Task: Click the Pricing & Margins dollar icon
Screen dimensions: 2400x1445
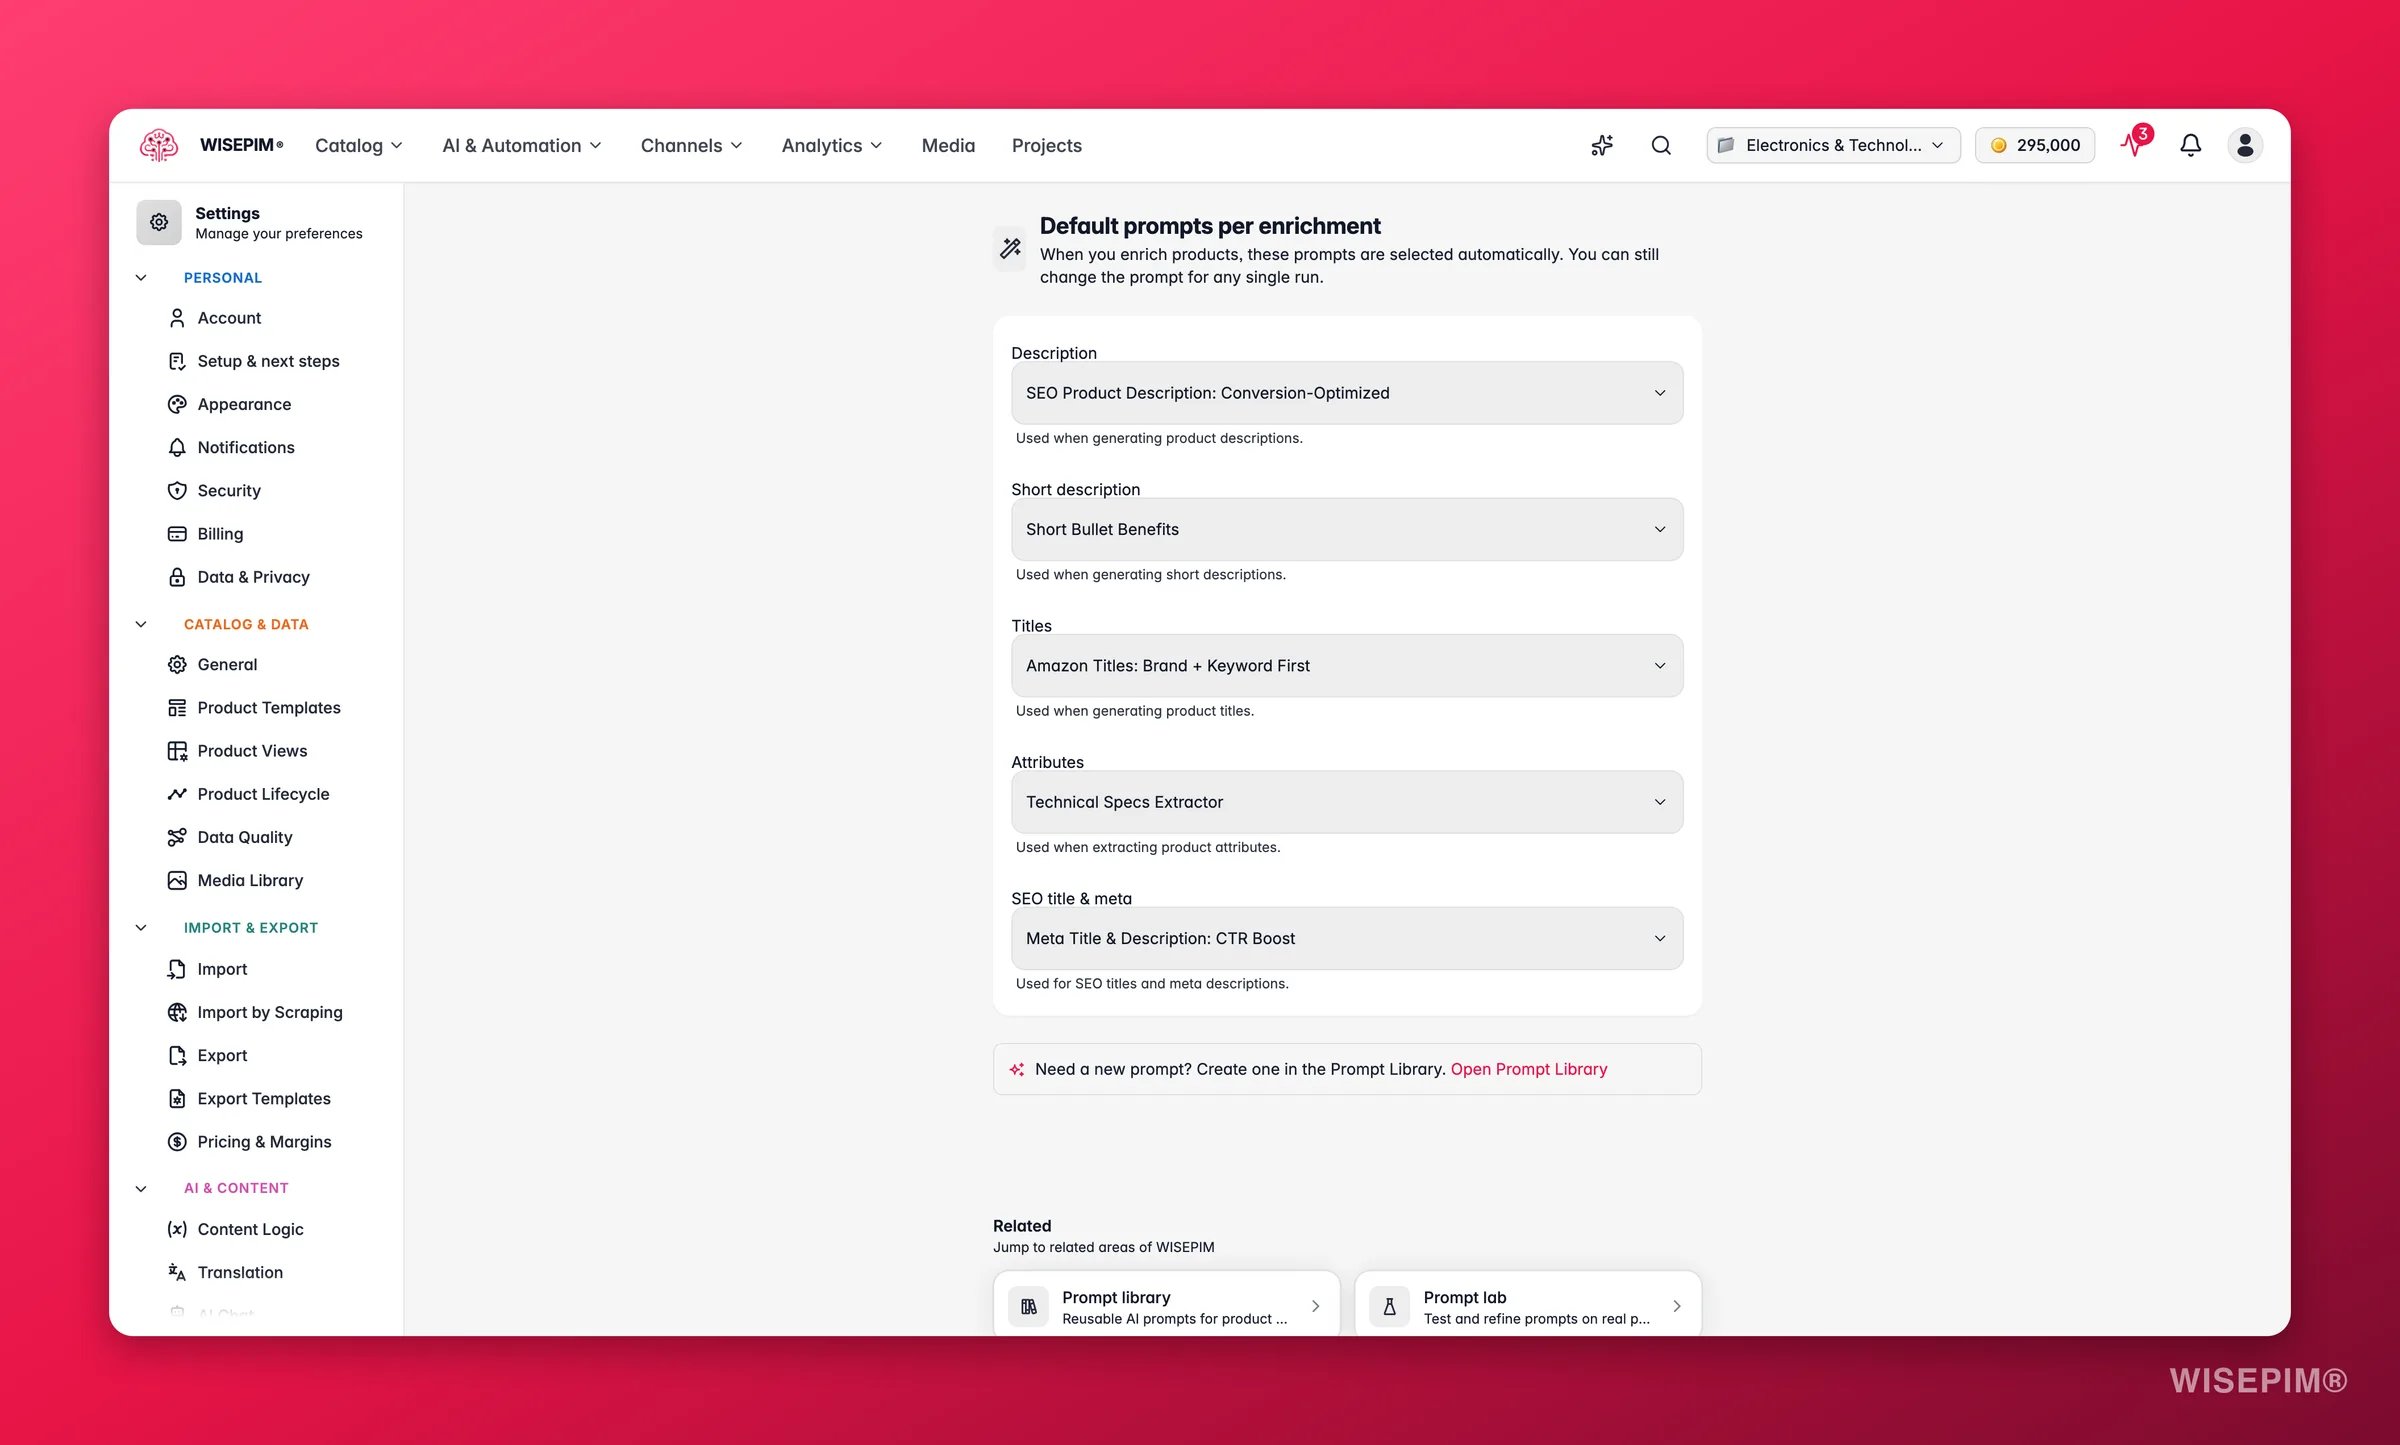Action: click(x=177, y=1142)
